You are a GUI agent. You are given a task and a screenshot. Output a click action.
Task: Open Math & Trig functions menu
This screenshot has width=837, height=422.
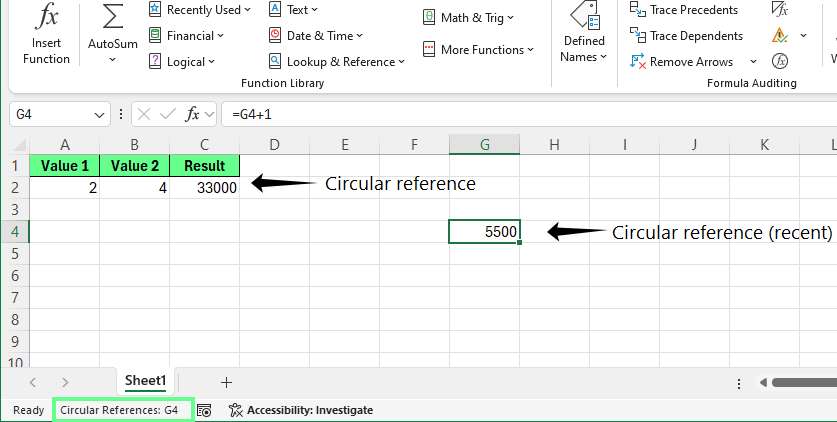pos(468,18)
